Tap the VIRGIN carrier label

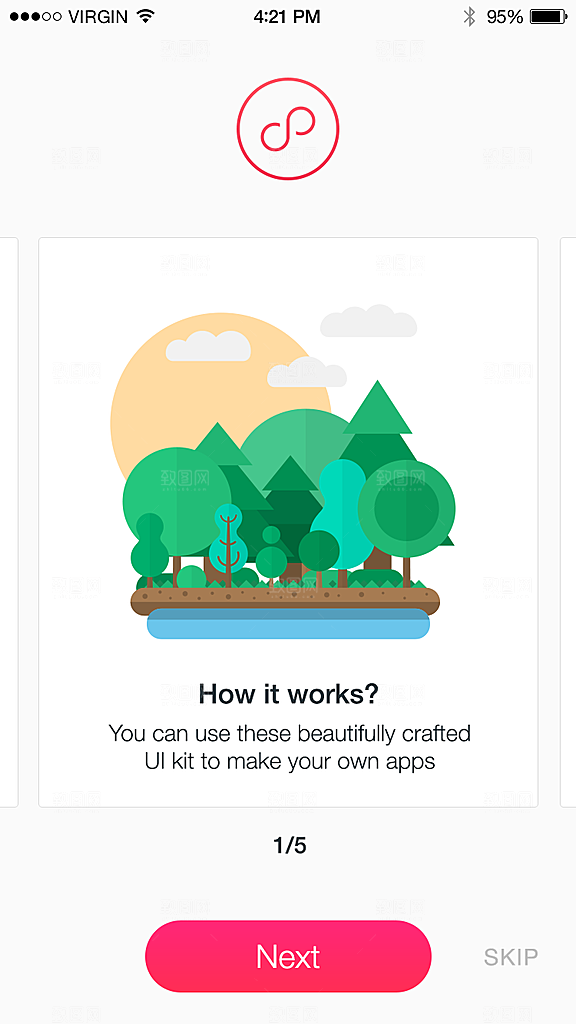click(x=98, y=16)
